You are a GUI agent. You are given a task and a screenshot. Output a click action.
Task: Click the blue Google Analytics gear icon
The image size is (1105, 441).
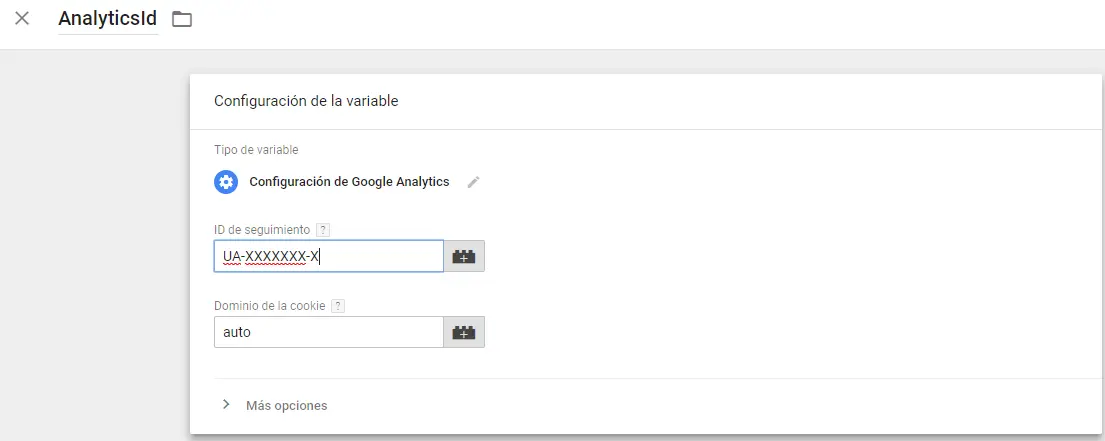pos(226,182)
